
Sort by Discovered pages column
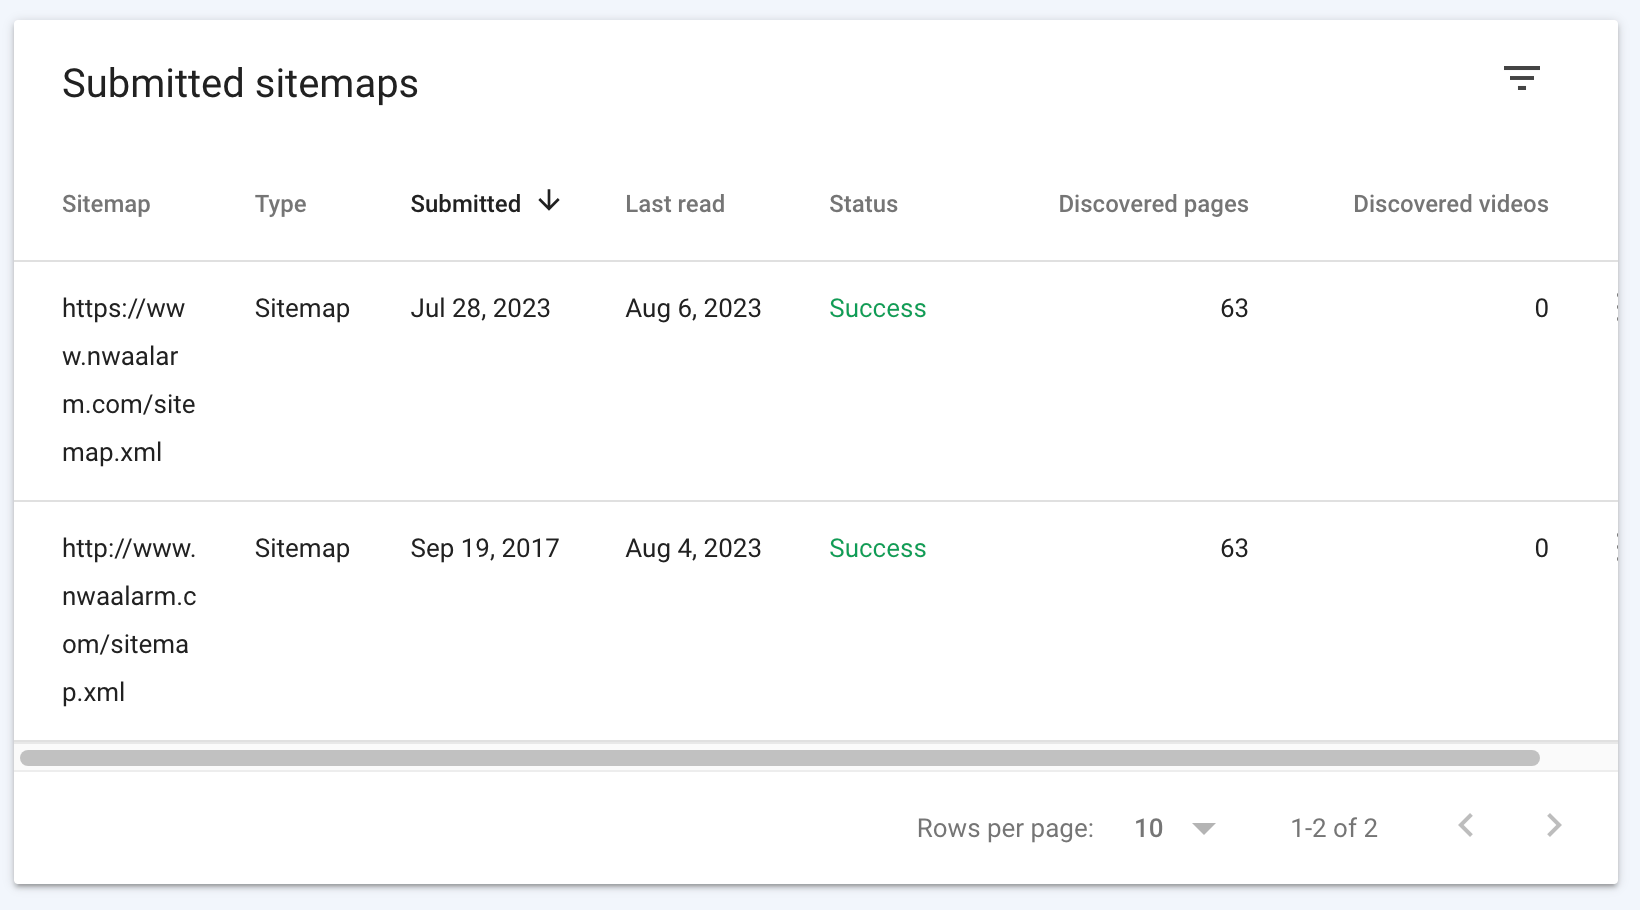tap(1153, 204)
